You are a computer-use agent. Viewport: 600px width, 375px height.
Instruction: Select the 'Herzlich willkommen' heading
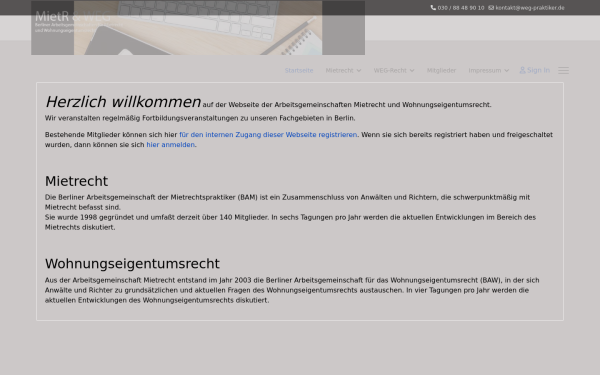[123, 102]
